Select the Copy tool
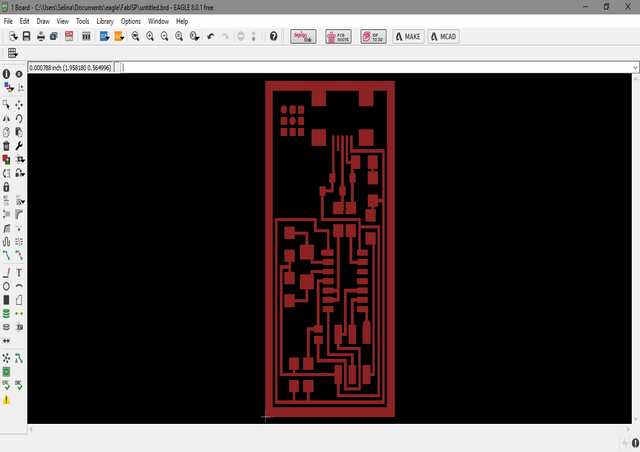640x452 pixels. (x=6, y=132)
